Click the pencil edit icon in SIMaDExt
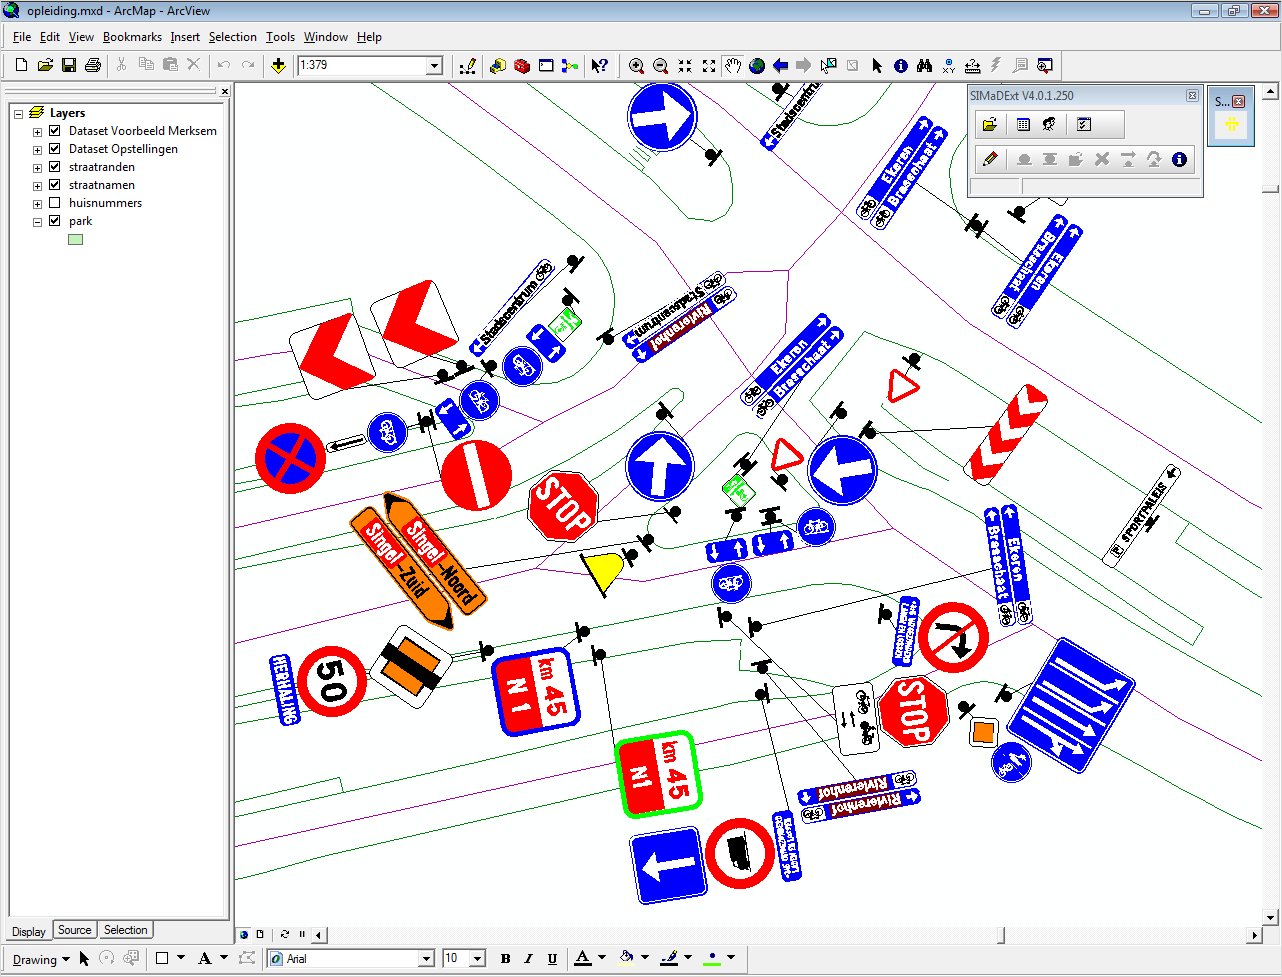Screen dimensions: 1282x977 (x=990, y=159)
